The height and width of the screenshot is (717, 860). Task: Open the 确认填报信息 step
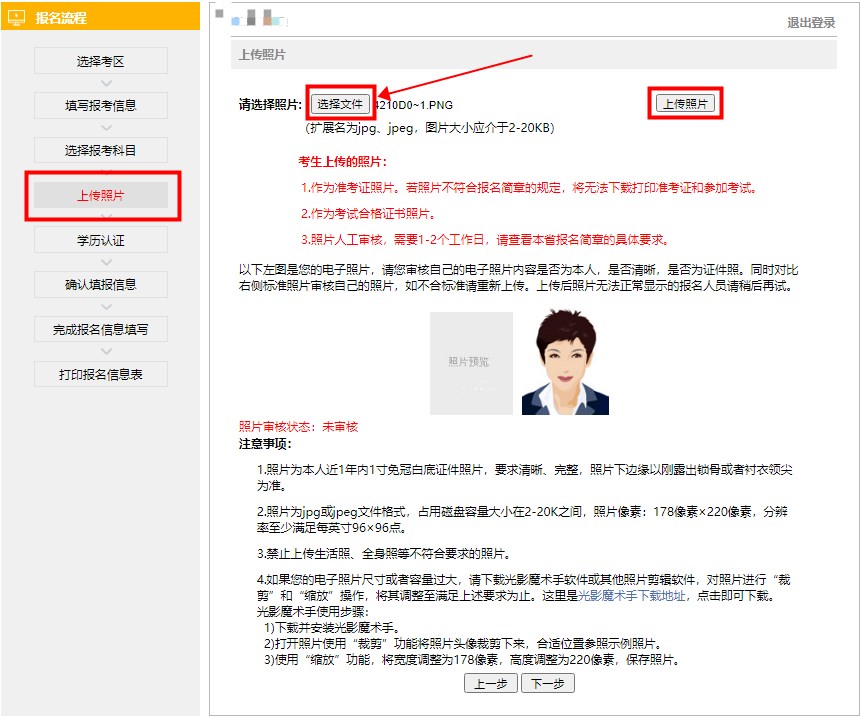tap(101, 284)
